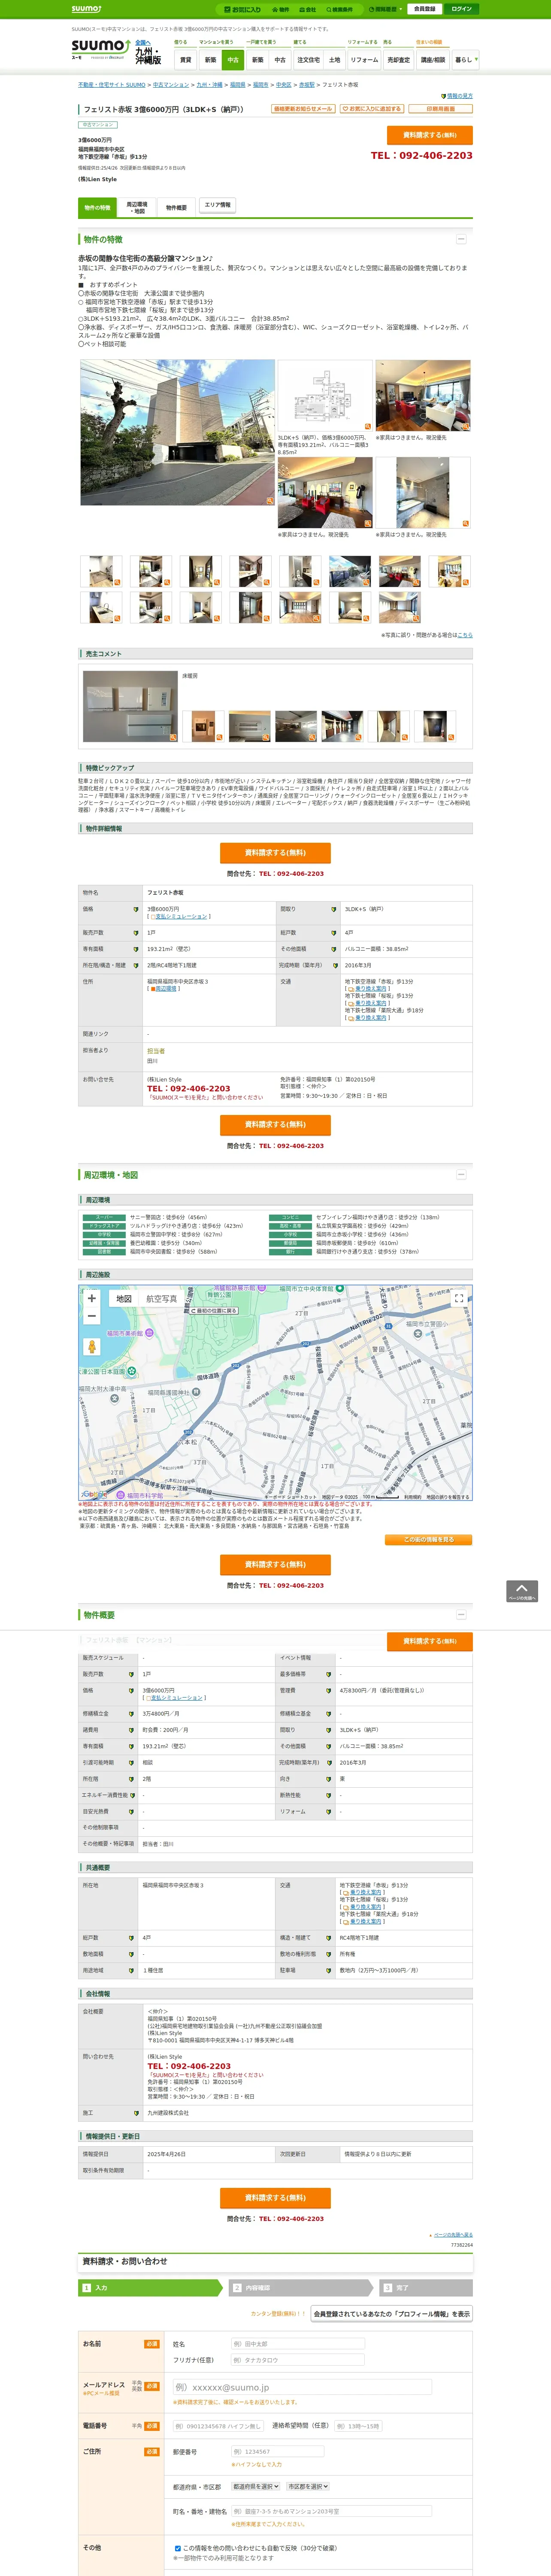Toggle 他の問い合わせにも自動で反映 checkbox
The height and width of the screenshot is (2576, 551).
click(178, 2548)
